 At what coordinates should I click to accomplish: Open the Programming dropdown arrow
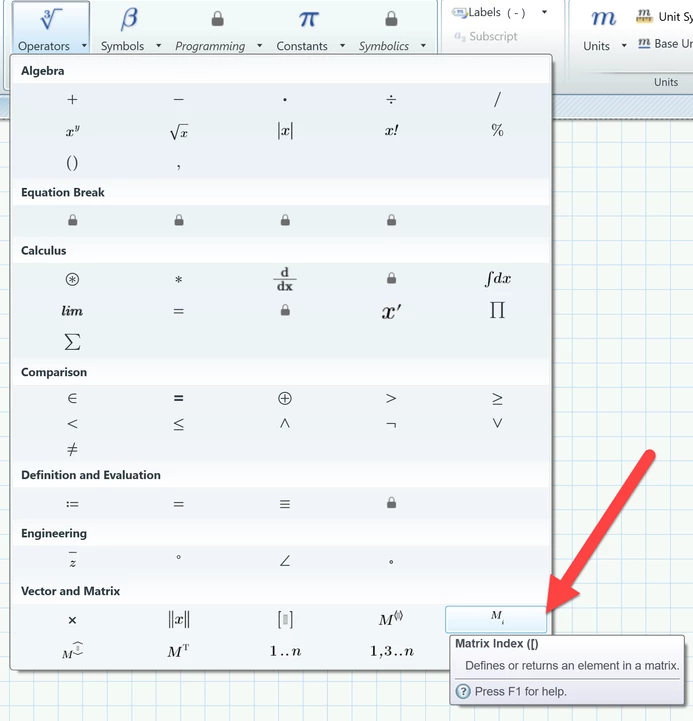260,46
